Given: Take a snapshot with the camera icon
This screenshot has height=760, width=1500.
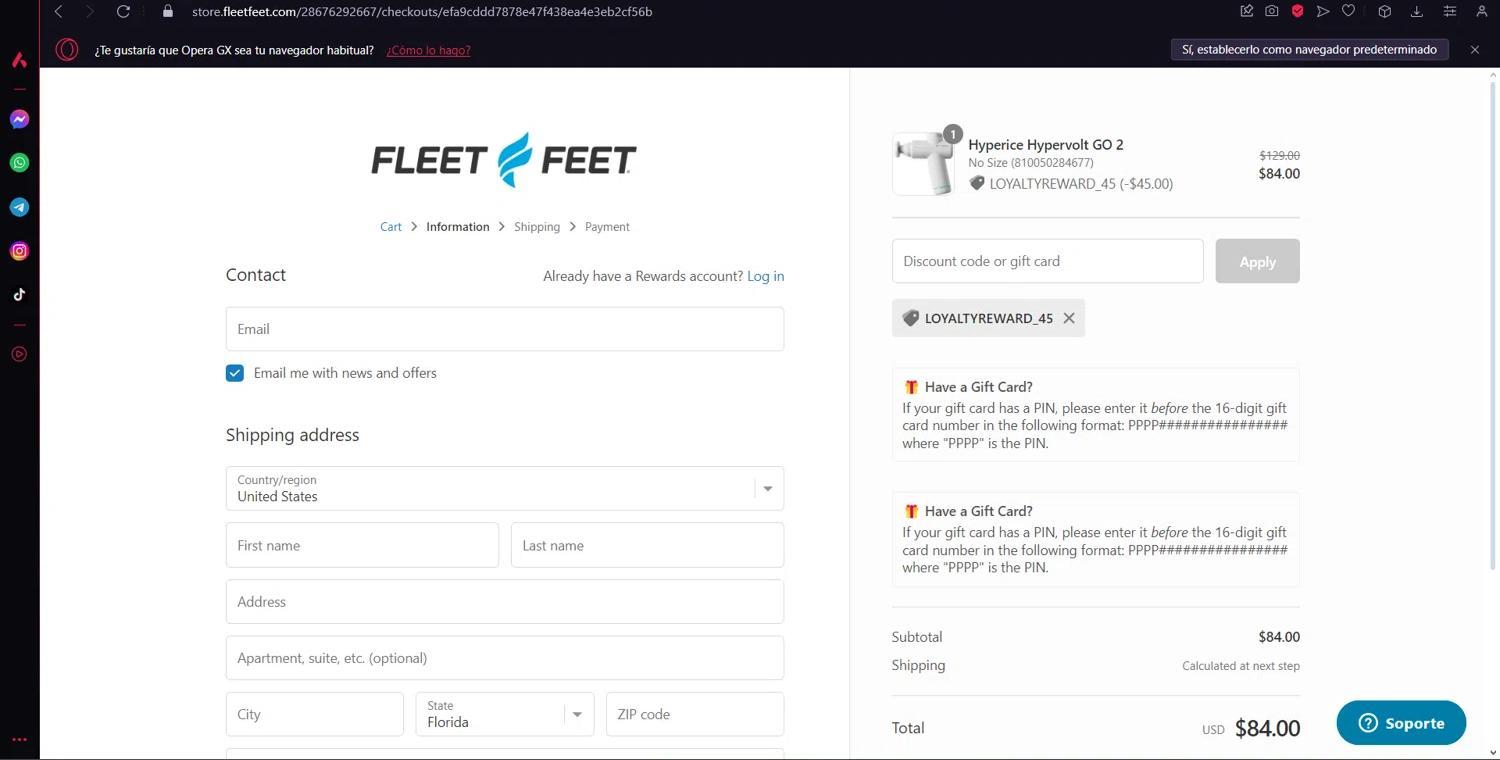Looking at the screenshot, I should [x=1272, y=11].
